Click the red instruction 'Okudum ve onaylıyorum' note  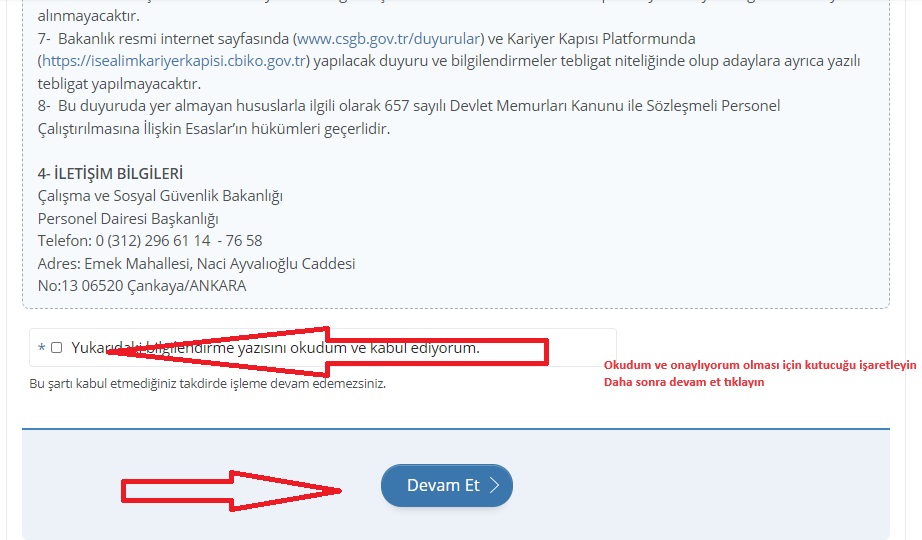(x=759, y=366)
